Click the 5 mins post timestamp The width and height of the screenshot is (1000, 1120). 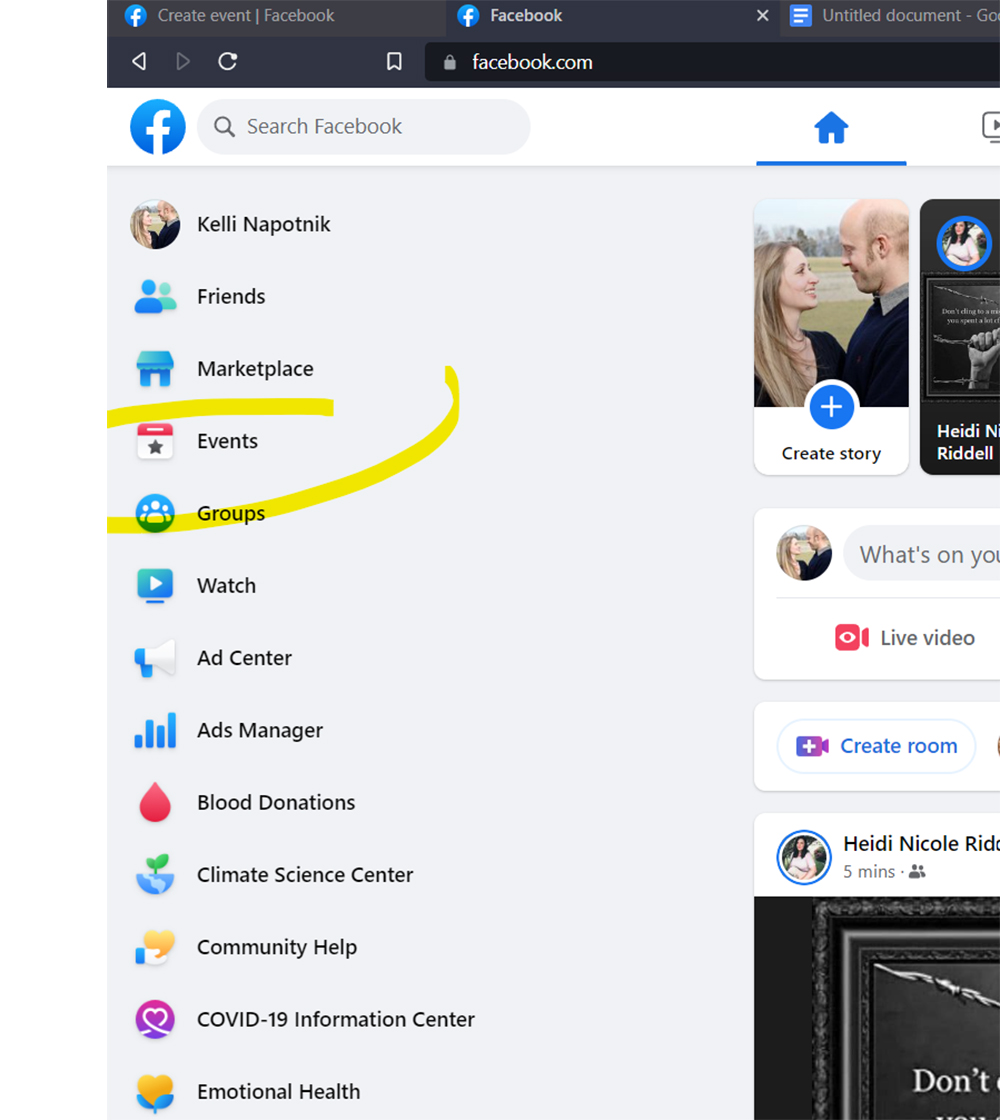(869, 871)
